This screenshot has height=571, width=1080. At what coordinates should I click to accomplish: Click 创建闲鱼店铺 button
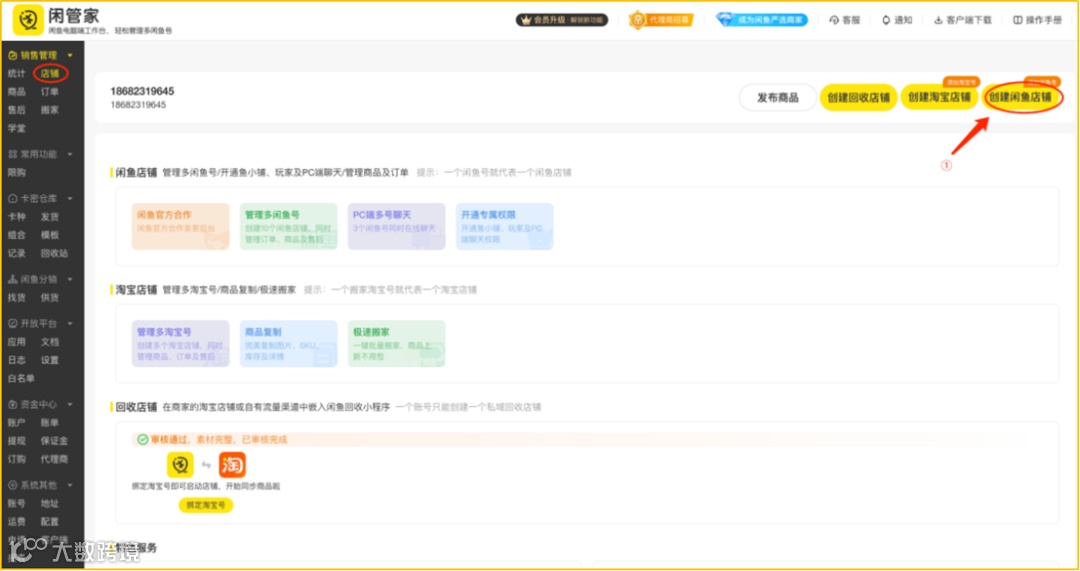point(1021,98)
